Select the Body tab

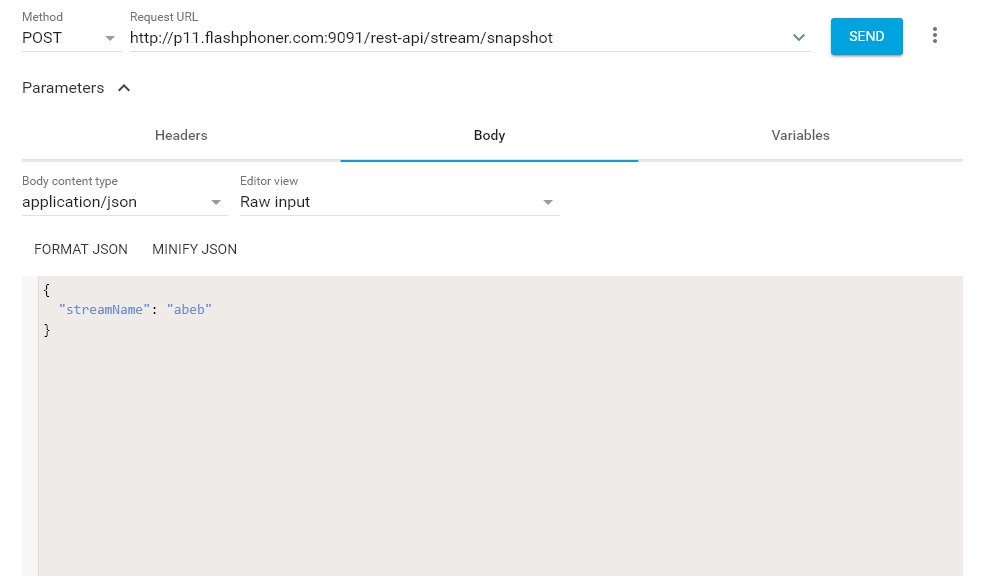(489, 136)
